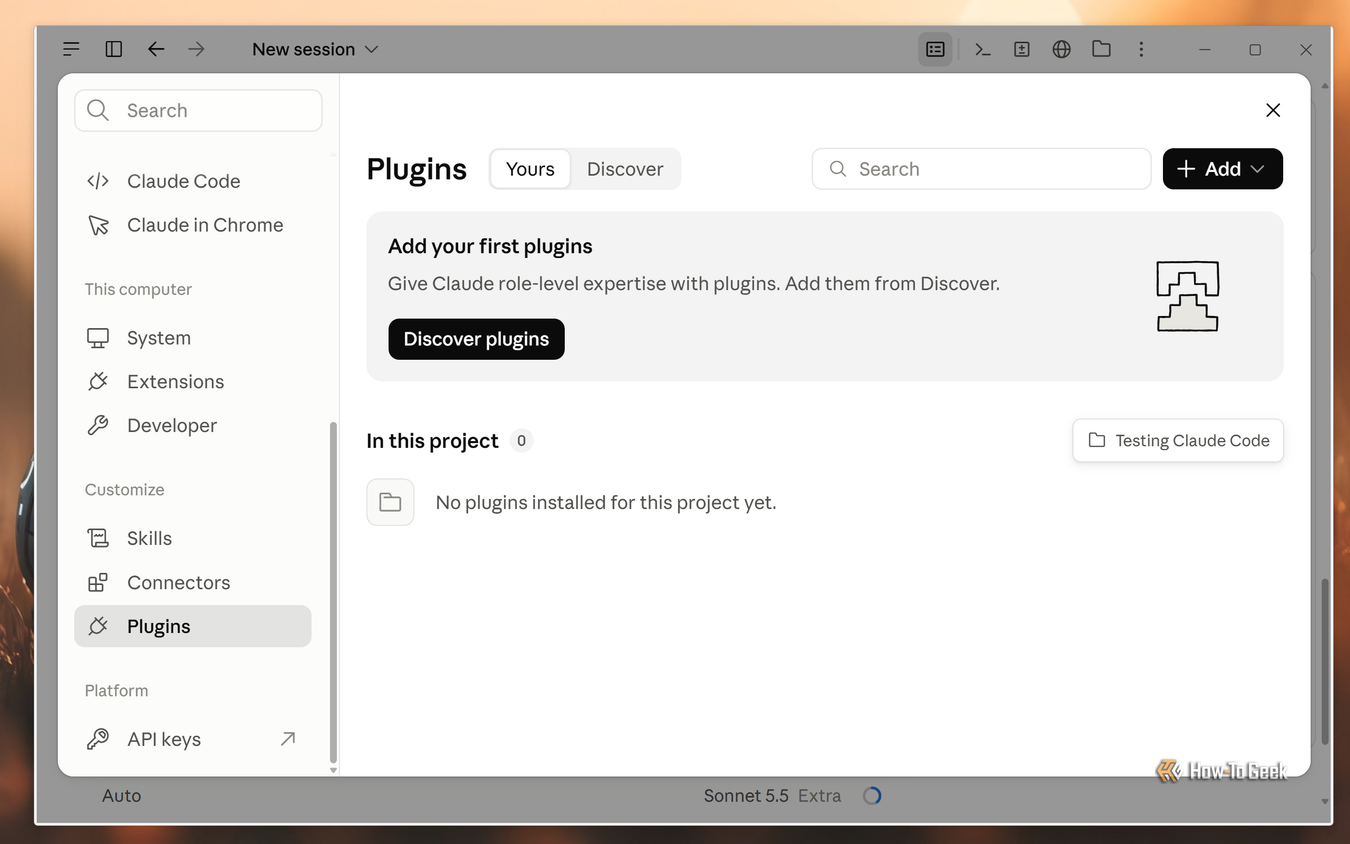
Task: Click the Skills scroll icon
Action: (98, 538)
